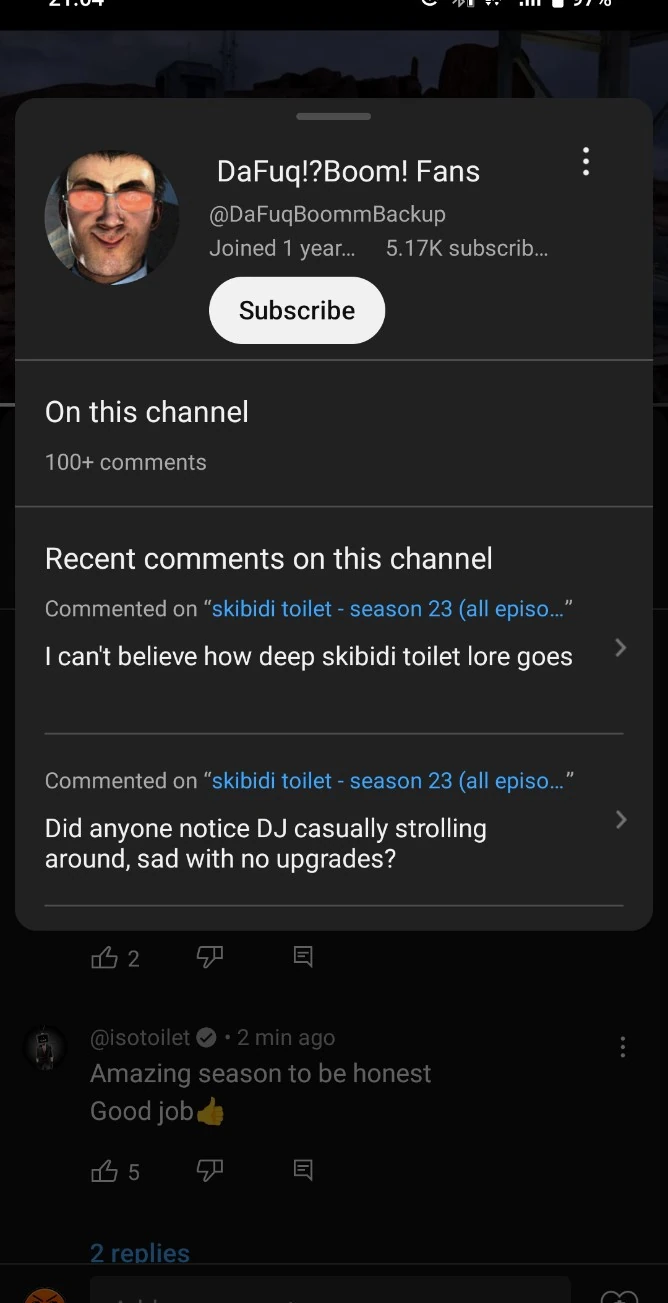This screenshot has width=668, height=1303.
Task: Open the skibidi toilet season 23 video link
Action: pos(390,608)
